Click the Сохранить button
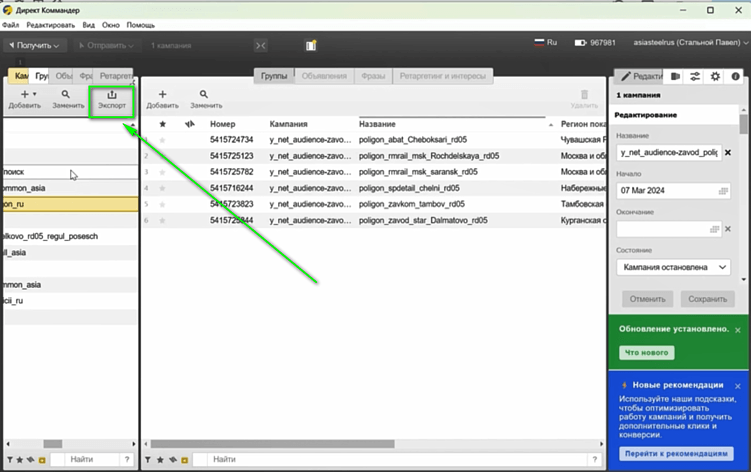 click(707, 299)
